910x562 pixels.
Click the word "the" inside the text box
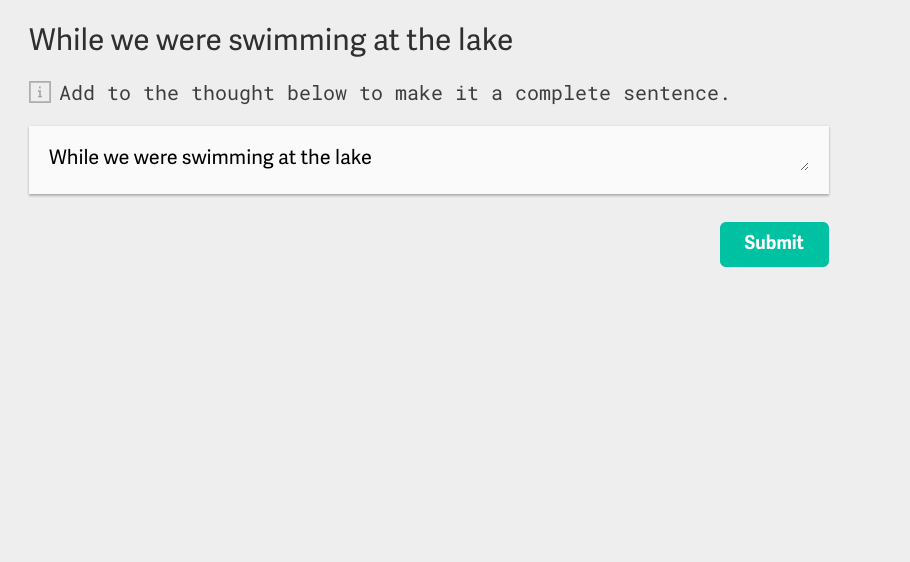coord(315,157)
